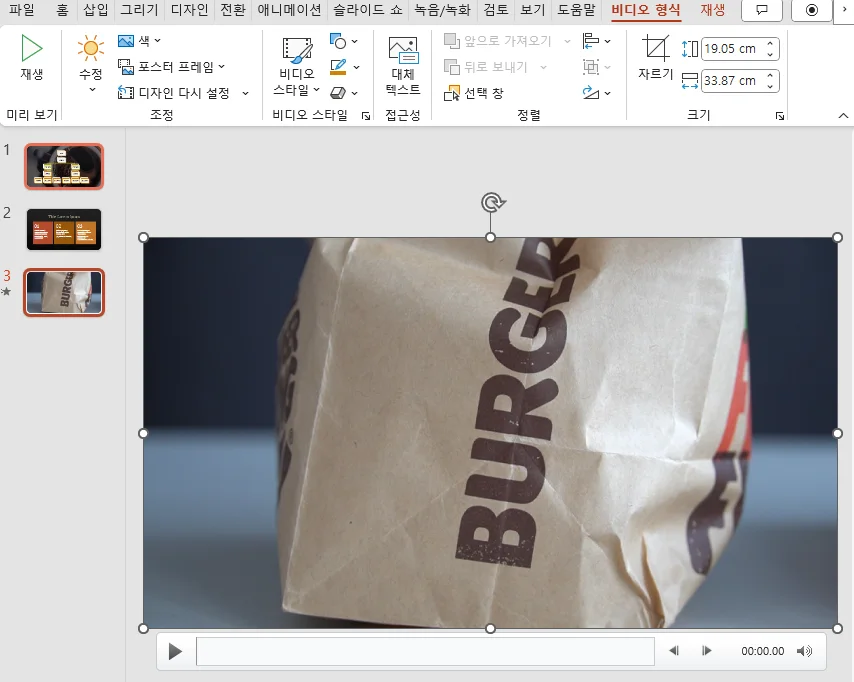
Task: Expand the 디자인 다시 설정 arrow
Action: pos(245,93)
